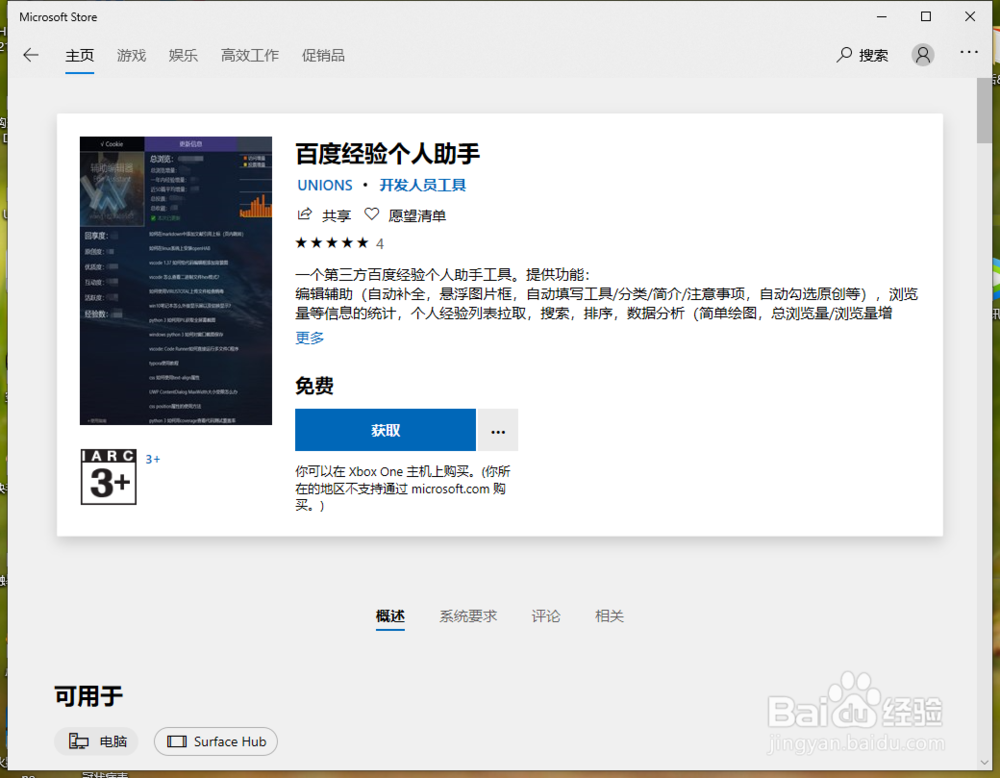
Task: Open more options beside the 获取 button
Action: point(498,430)
